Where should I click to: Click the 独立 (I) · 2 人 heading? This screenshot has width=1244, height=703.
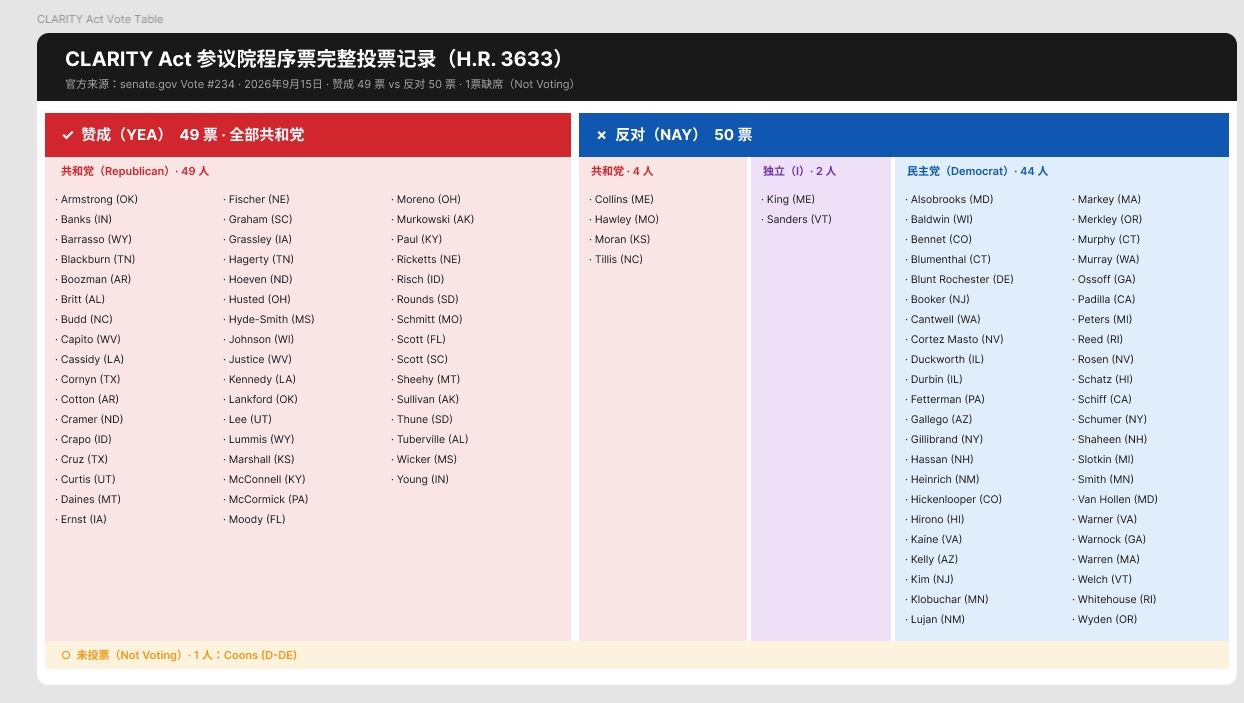click(800, 171)
